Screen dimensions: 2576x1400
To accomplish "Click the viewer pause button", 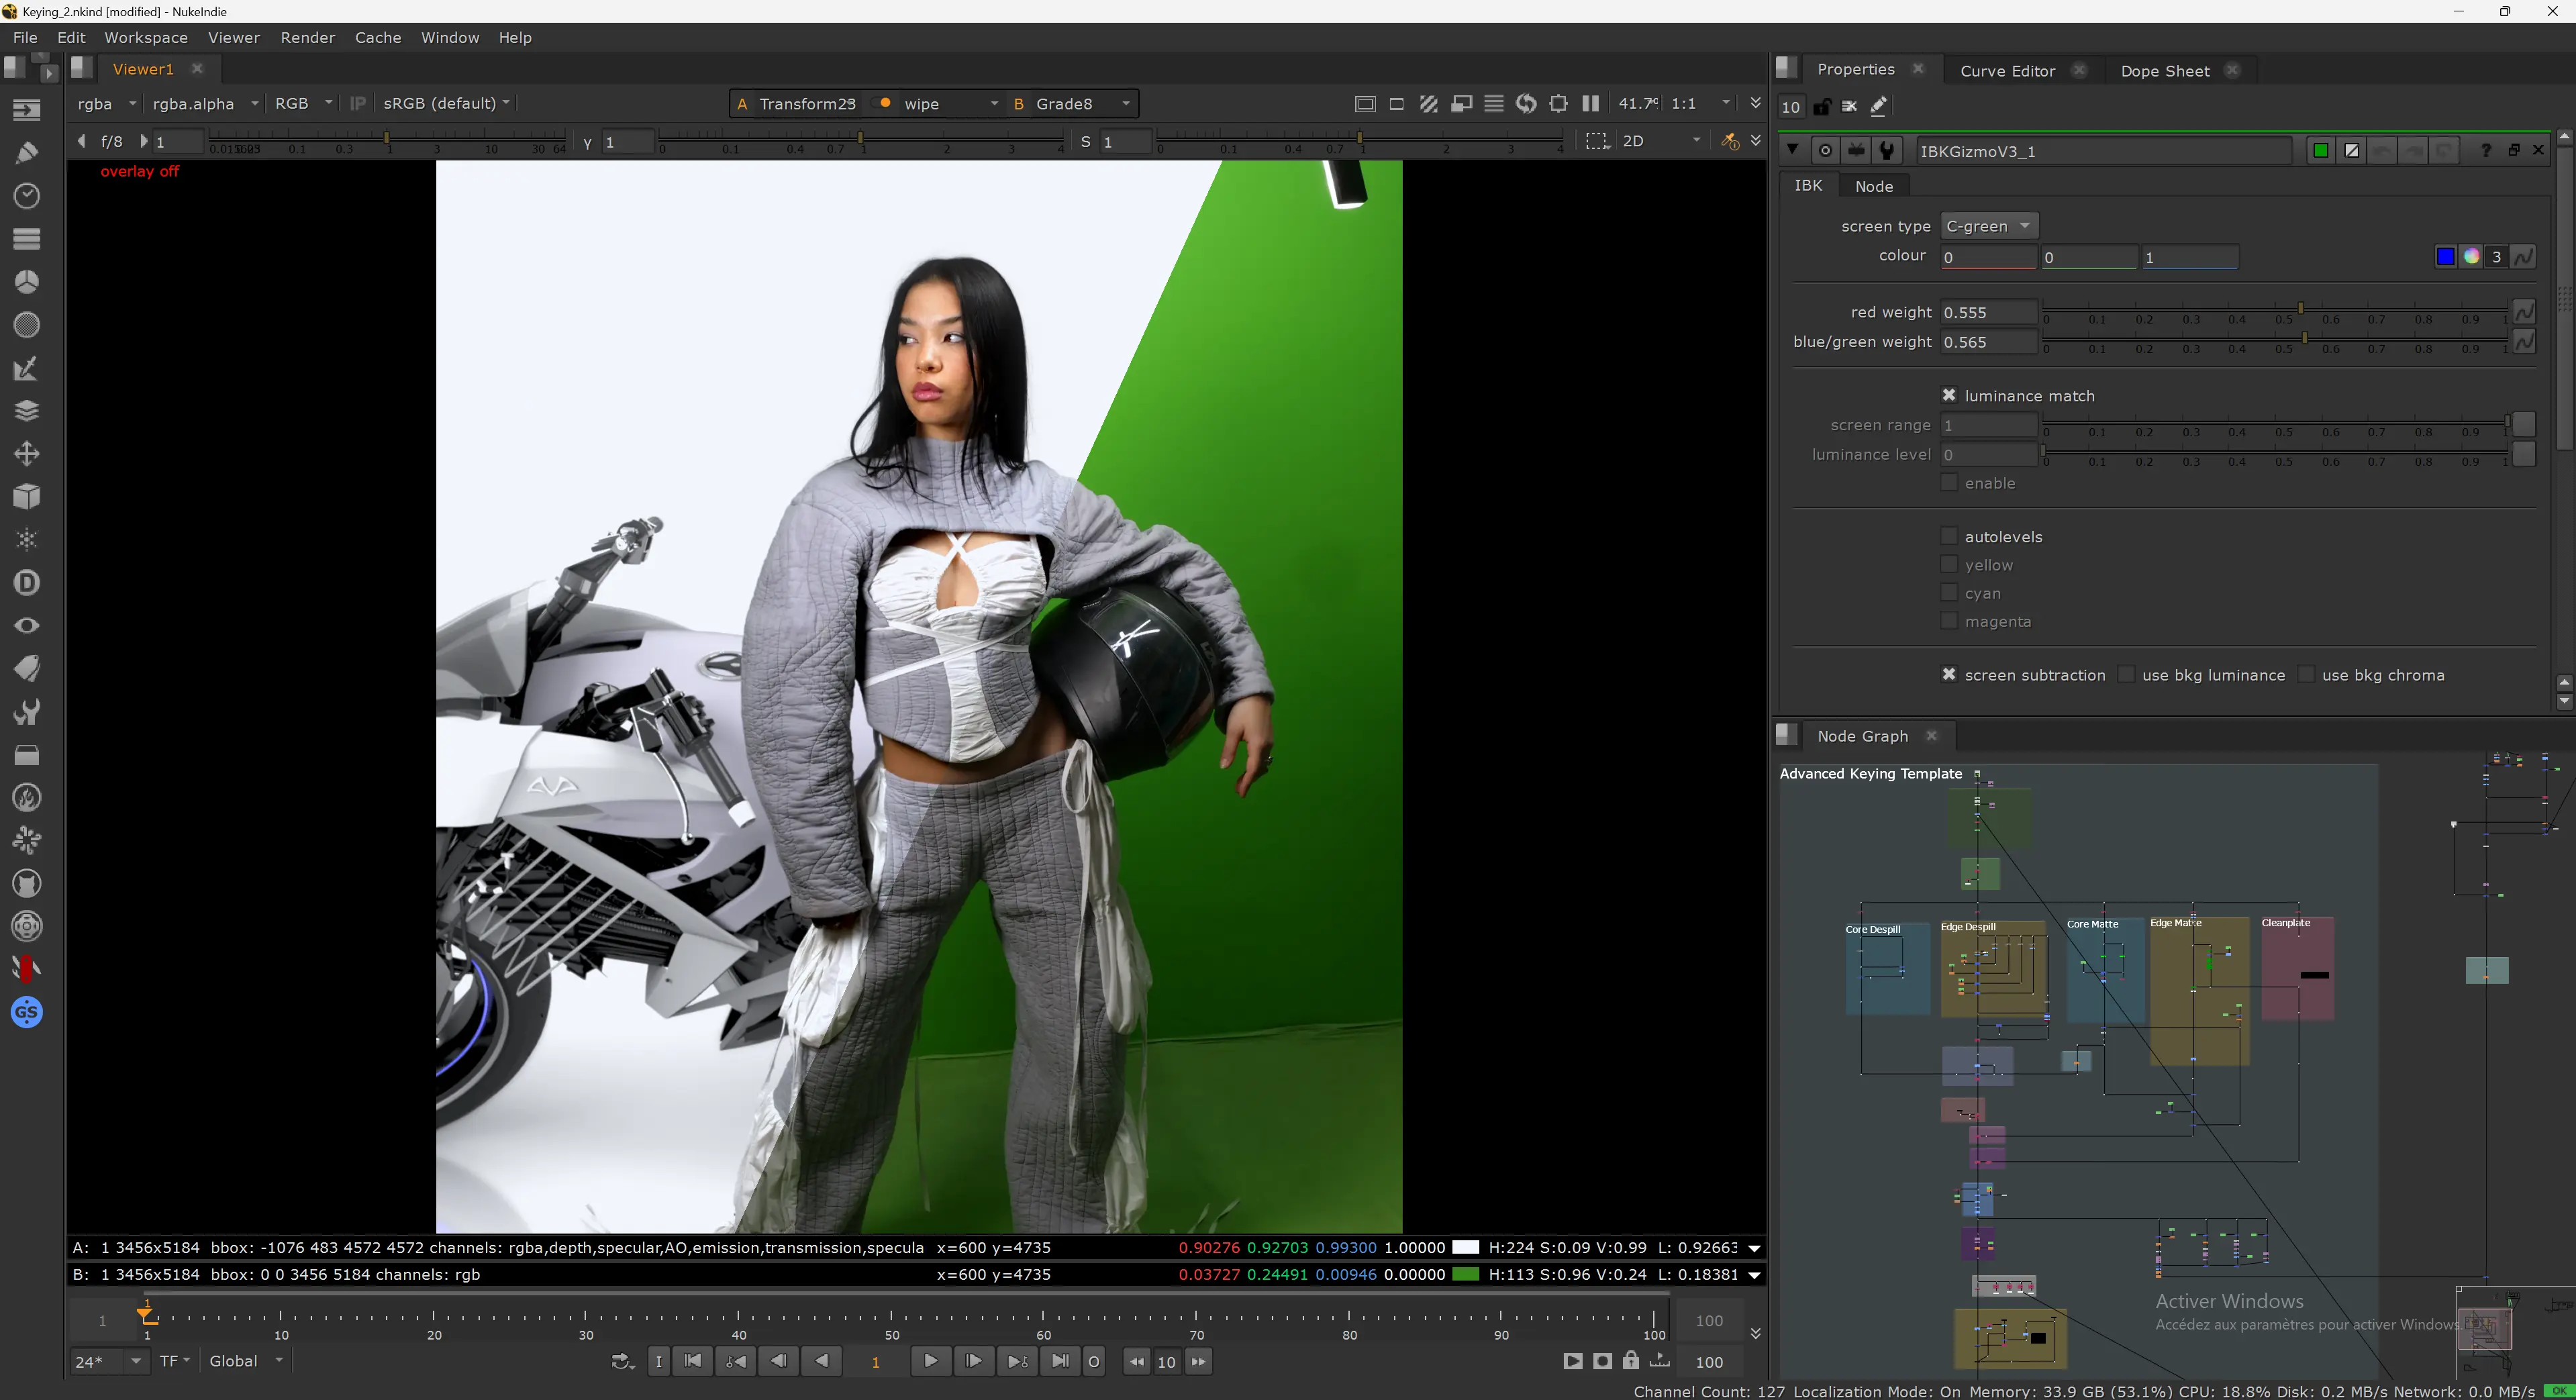I will 1590,104.
